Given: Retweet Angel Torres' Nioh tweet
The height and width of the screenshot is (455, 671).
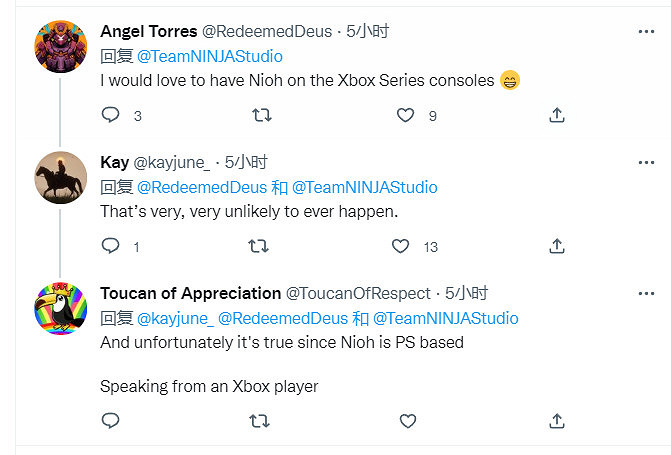Looking at the screenshot, I should (262, 115).
